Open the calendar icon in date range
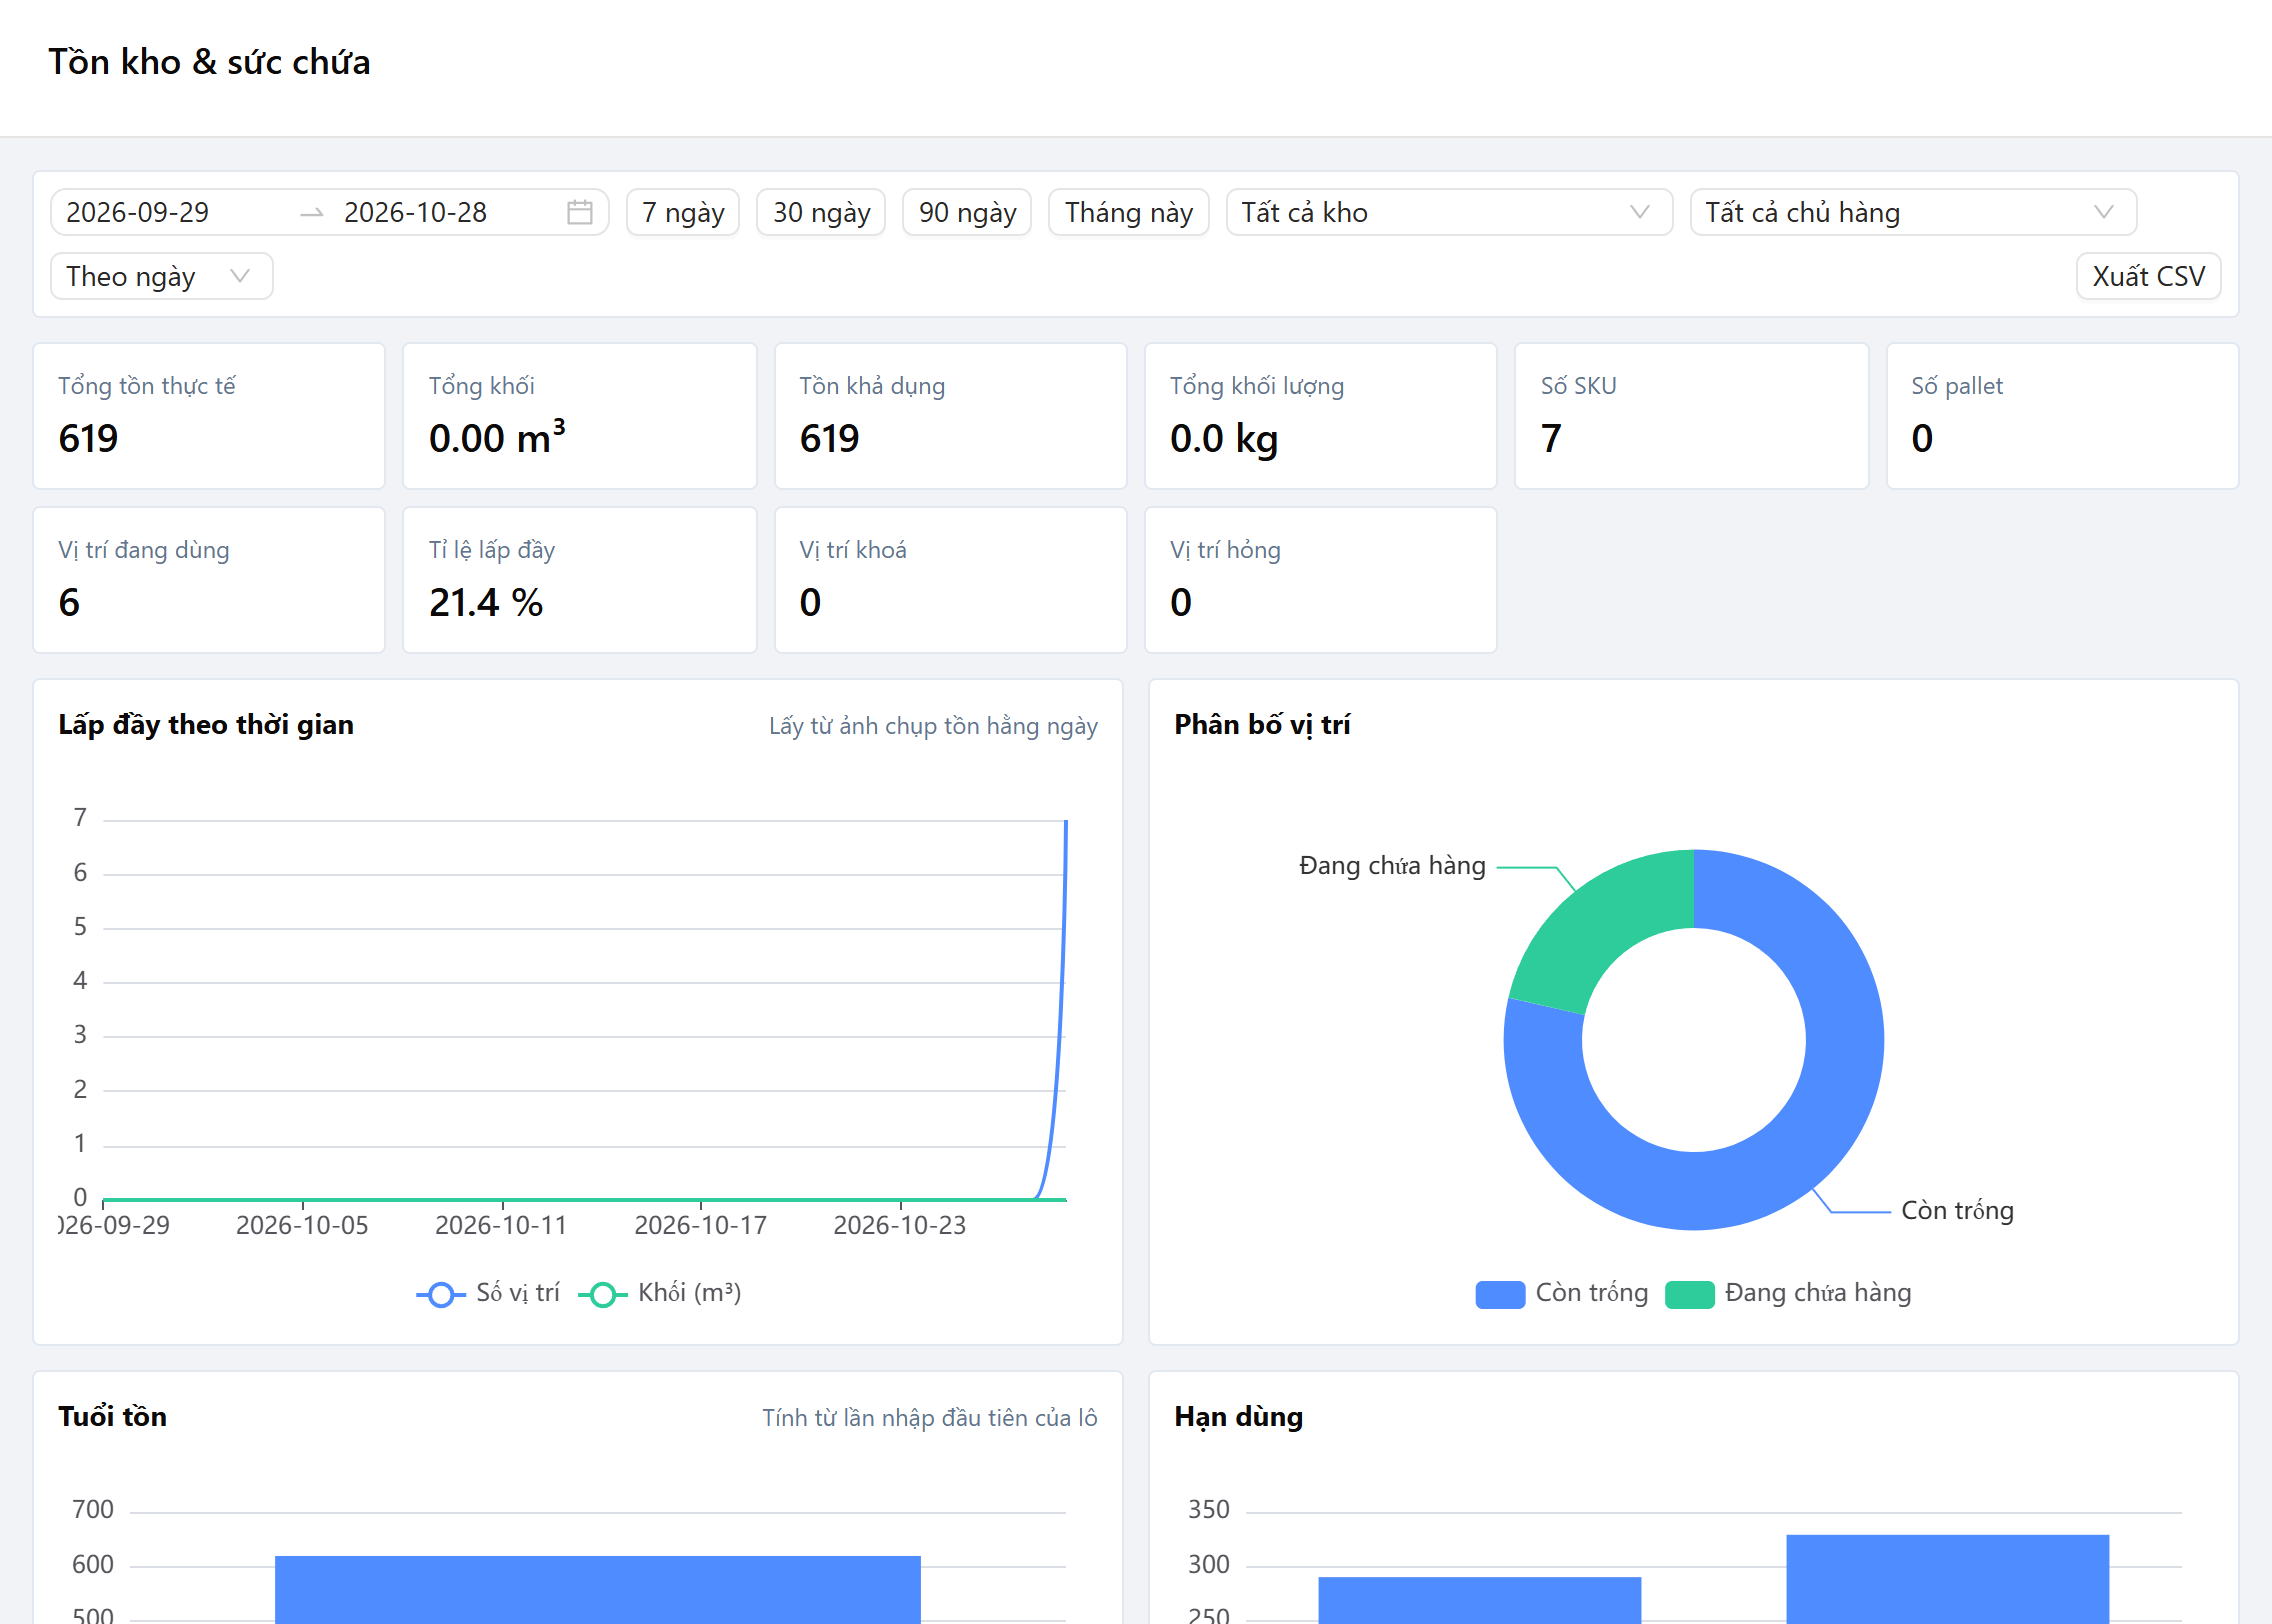2272x1624 pixels. tap(580, 212)
